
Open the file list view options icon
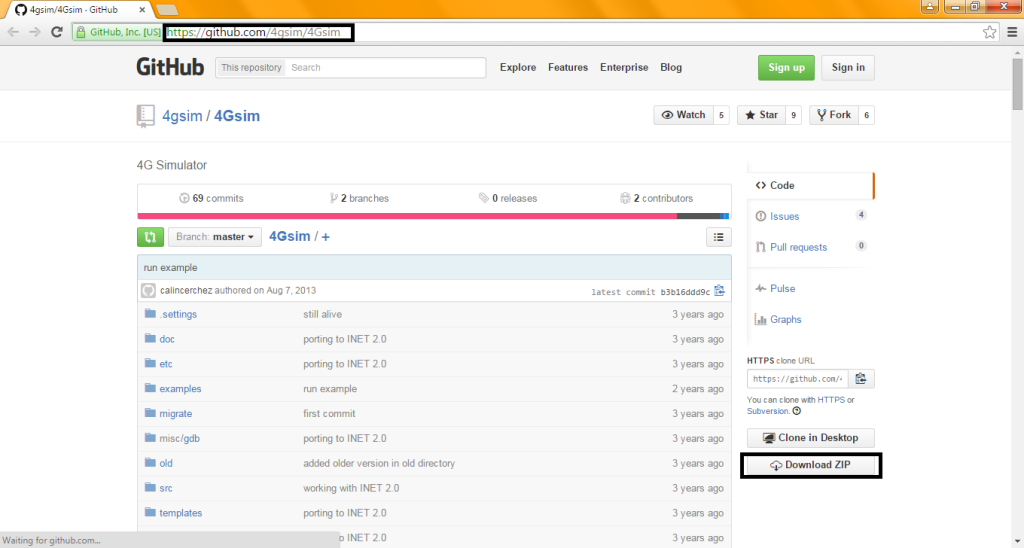click(718, 237)
